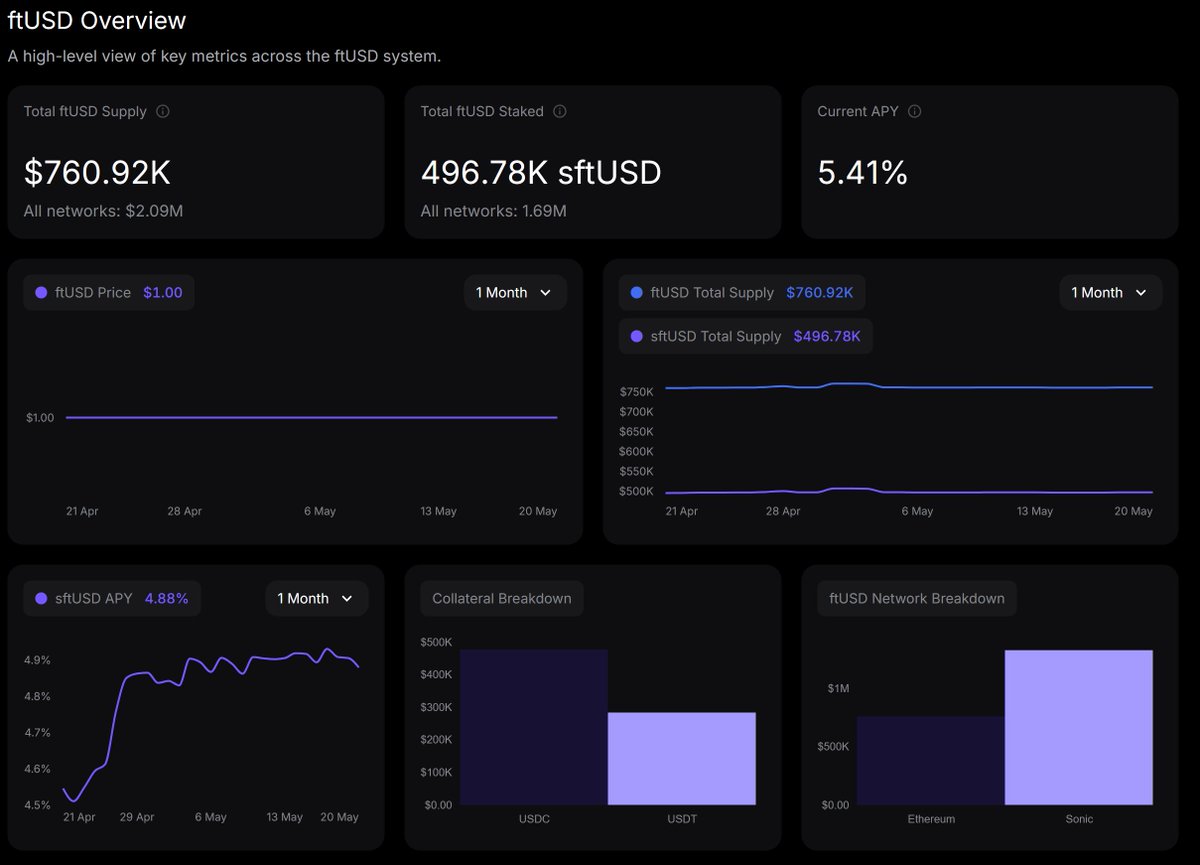Click the ftUSD Network Breakdown label

tap(917, 598)
